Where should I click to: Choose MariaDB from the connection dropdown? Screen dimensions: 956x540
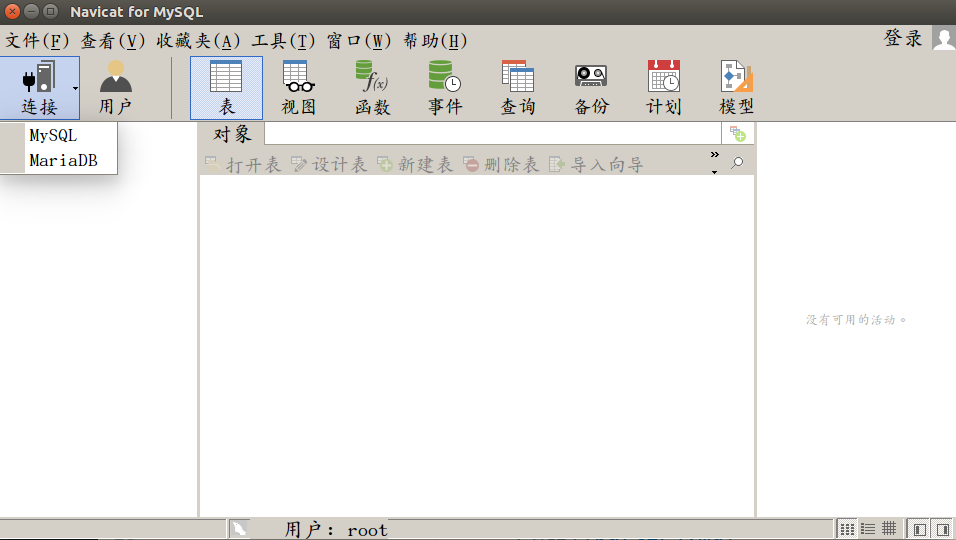coord(63,160)
